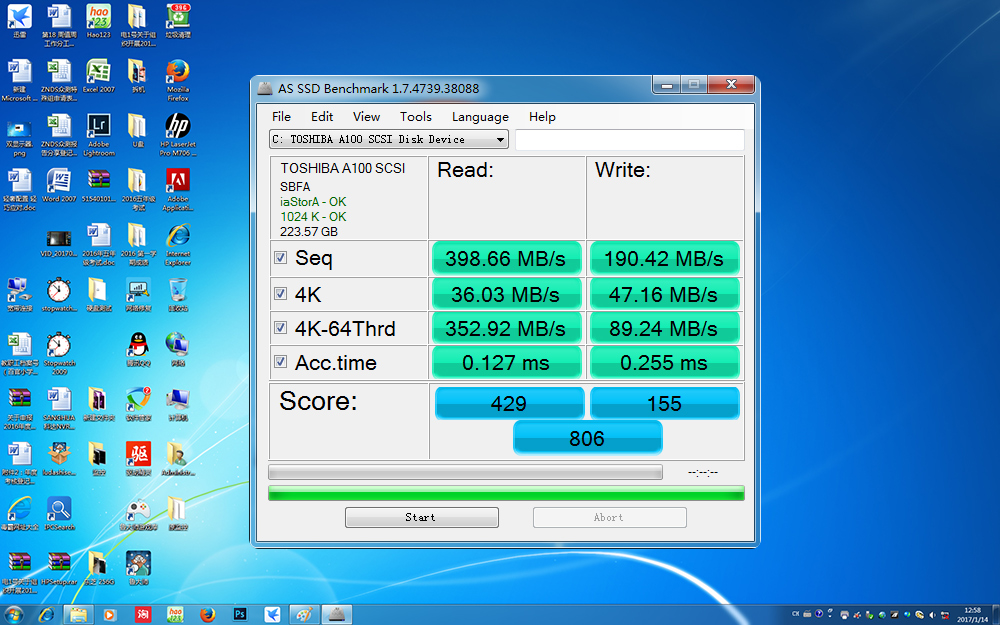Open Adobe Lightroom from the desktop
Viewport: 1000px width, 625px height.
pos(98,128)
